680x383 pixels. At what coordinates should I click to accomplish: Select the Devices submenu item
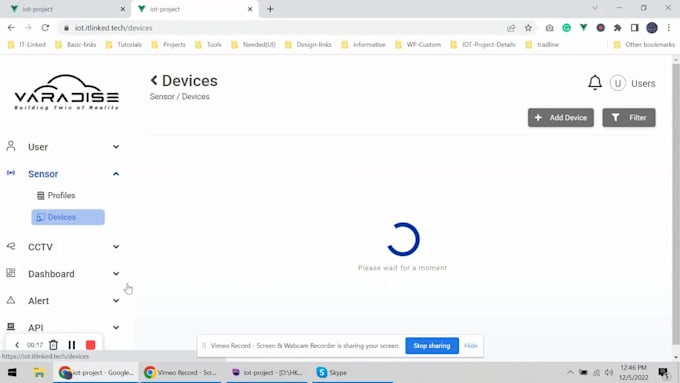pos(68,217)
